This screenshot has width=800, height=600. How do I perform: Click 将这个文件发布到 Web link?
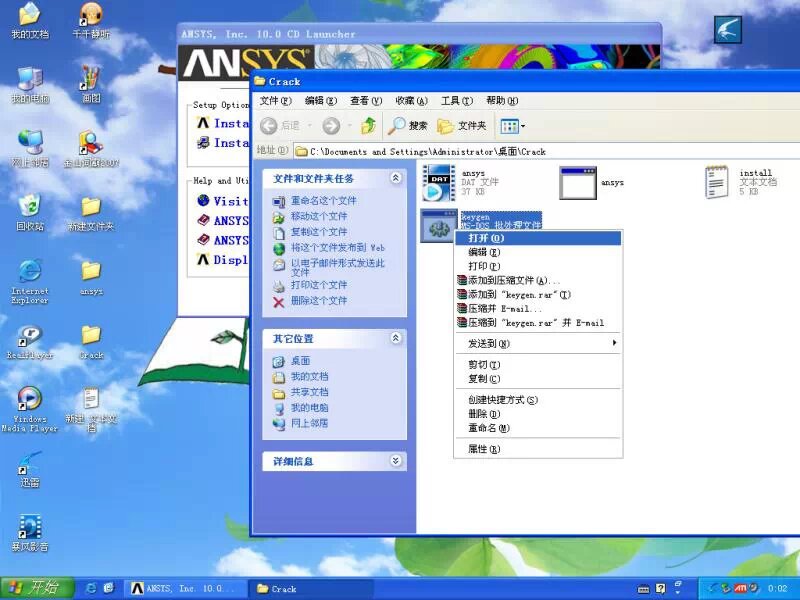[338, 247]
